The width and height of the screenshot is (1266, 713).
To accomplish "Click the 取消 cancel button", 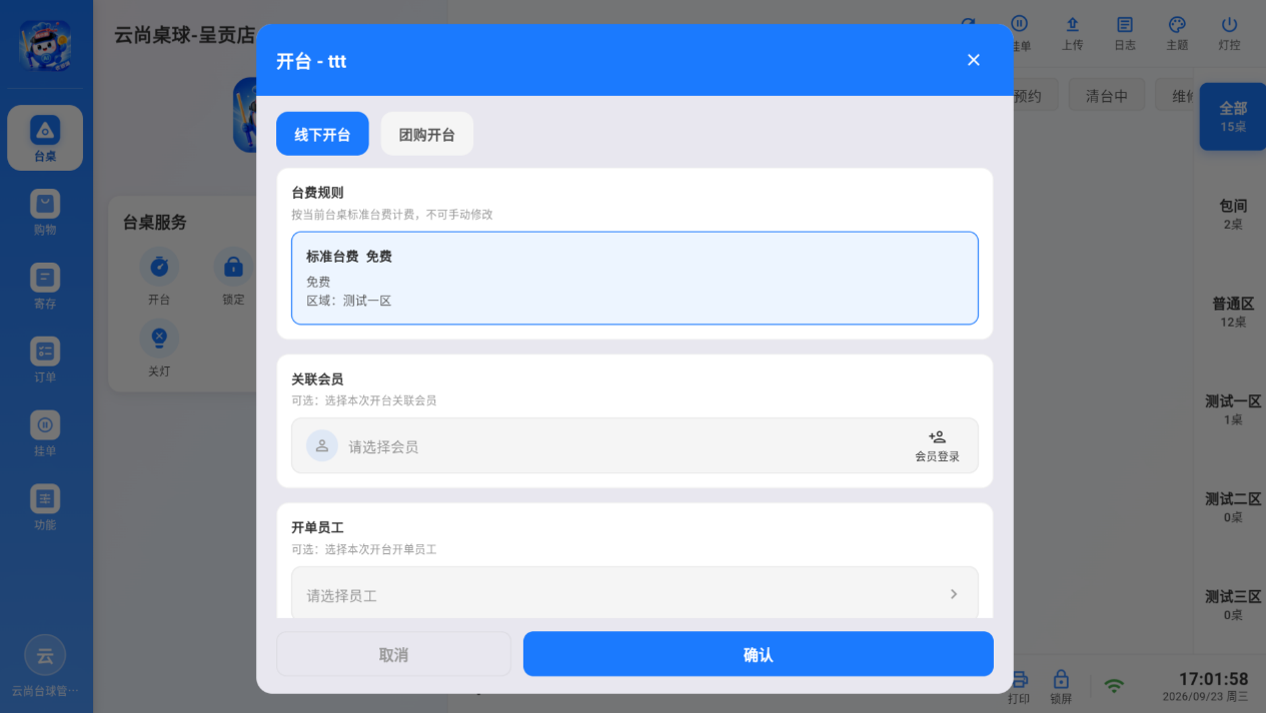I will [x=394, y=654].
